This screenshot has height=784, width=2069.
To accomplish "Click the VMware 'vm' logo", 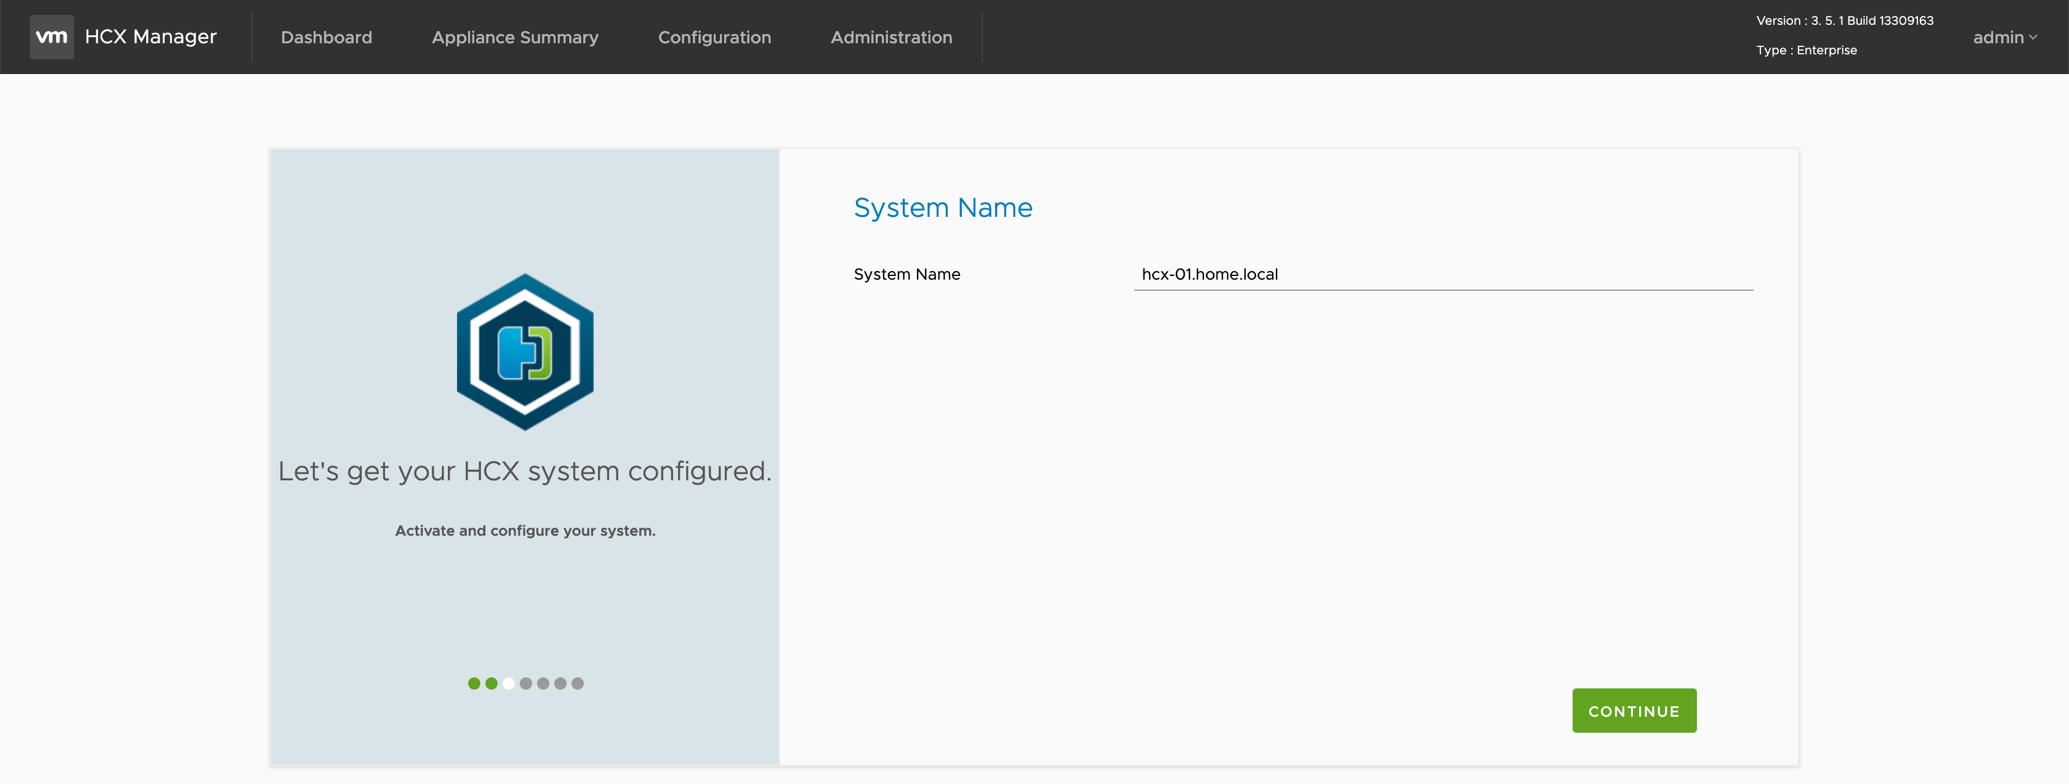I will (x=51, y=37).
